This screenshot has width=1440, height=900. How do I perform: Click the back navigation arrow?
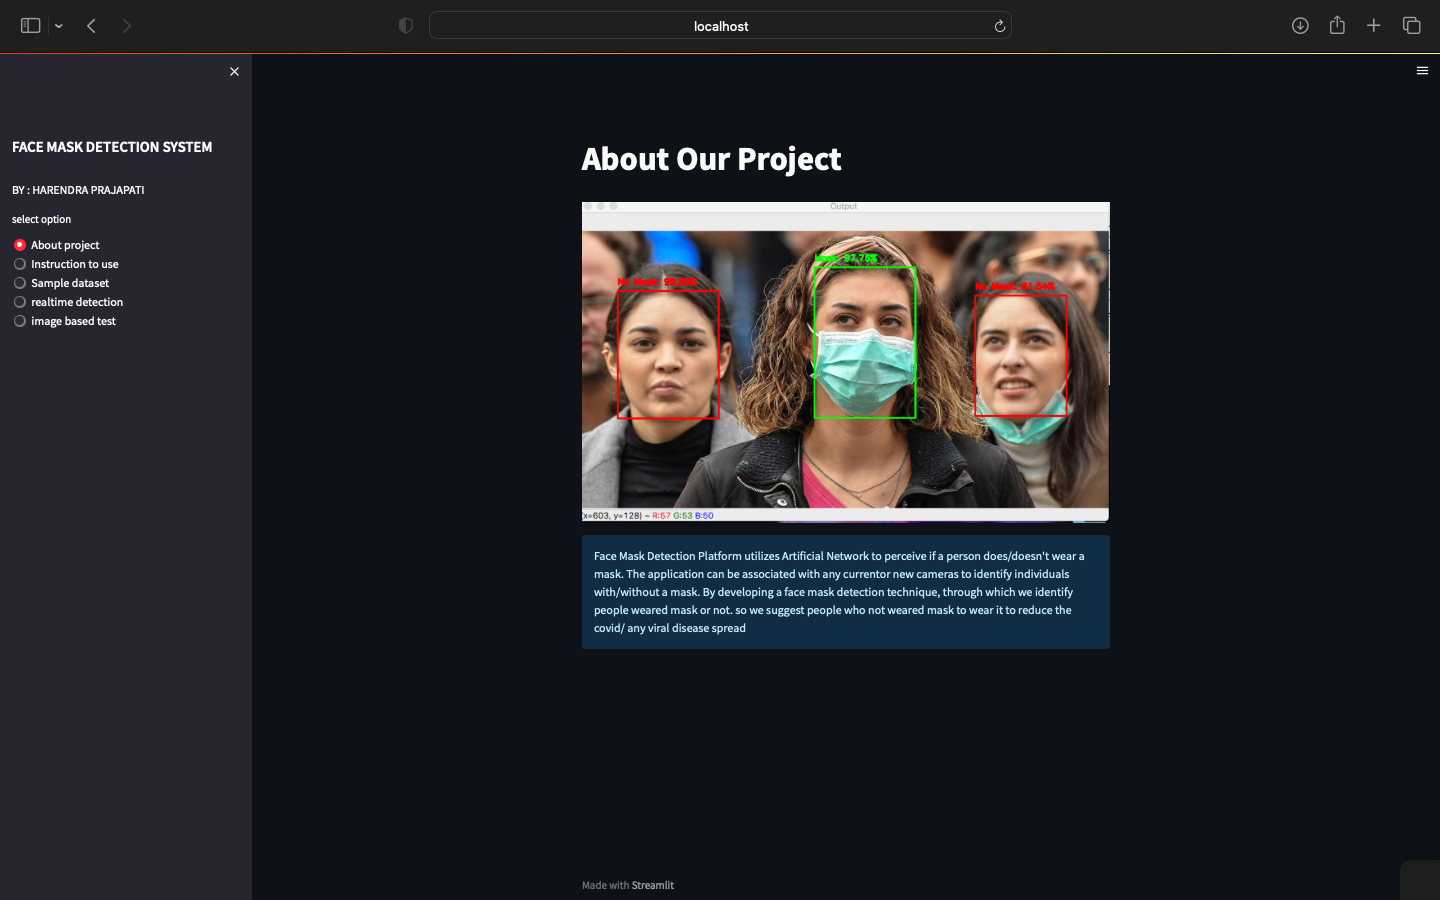(x=91, y=25)
